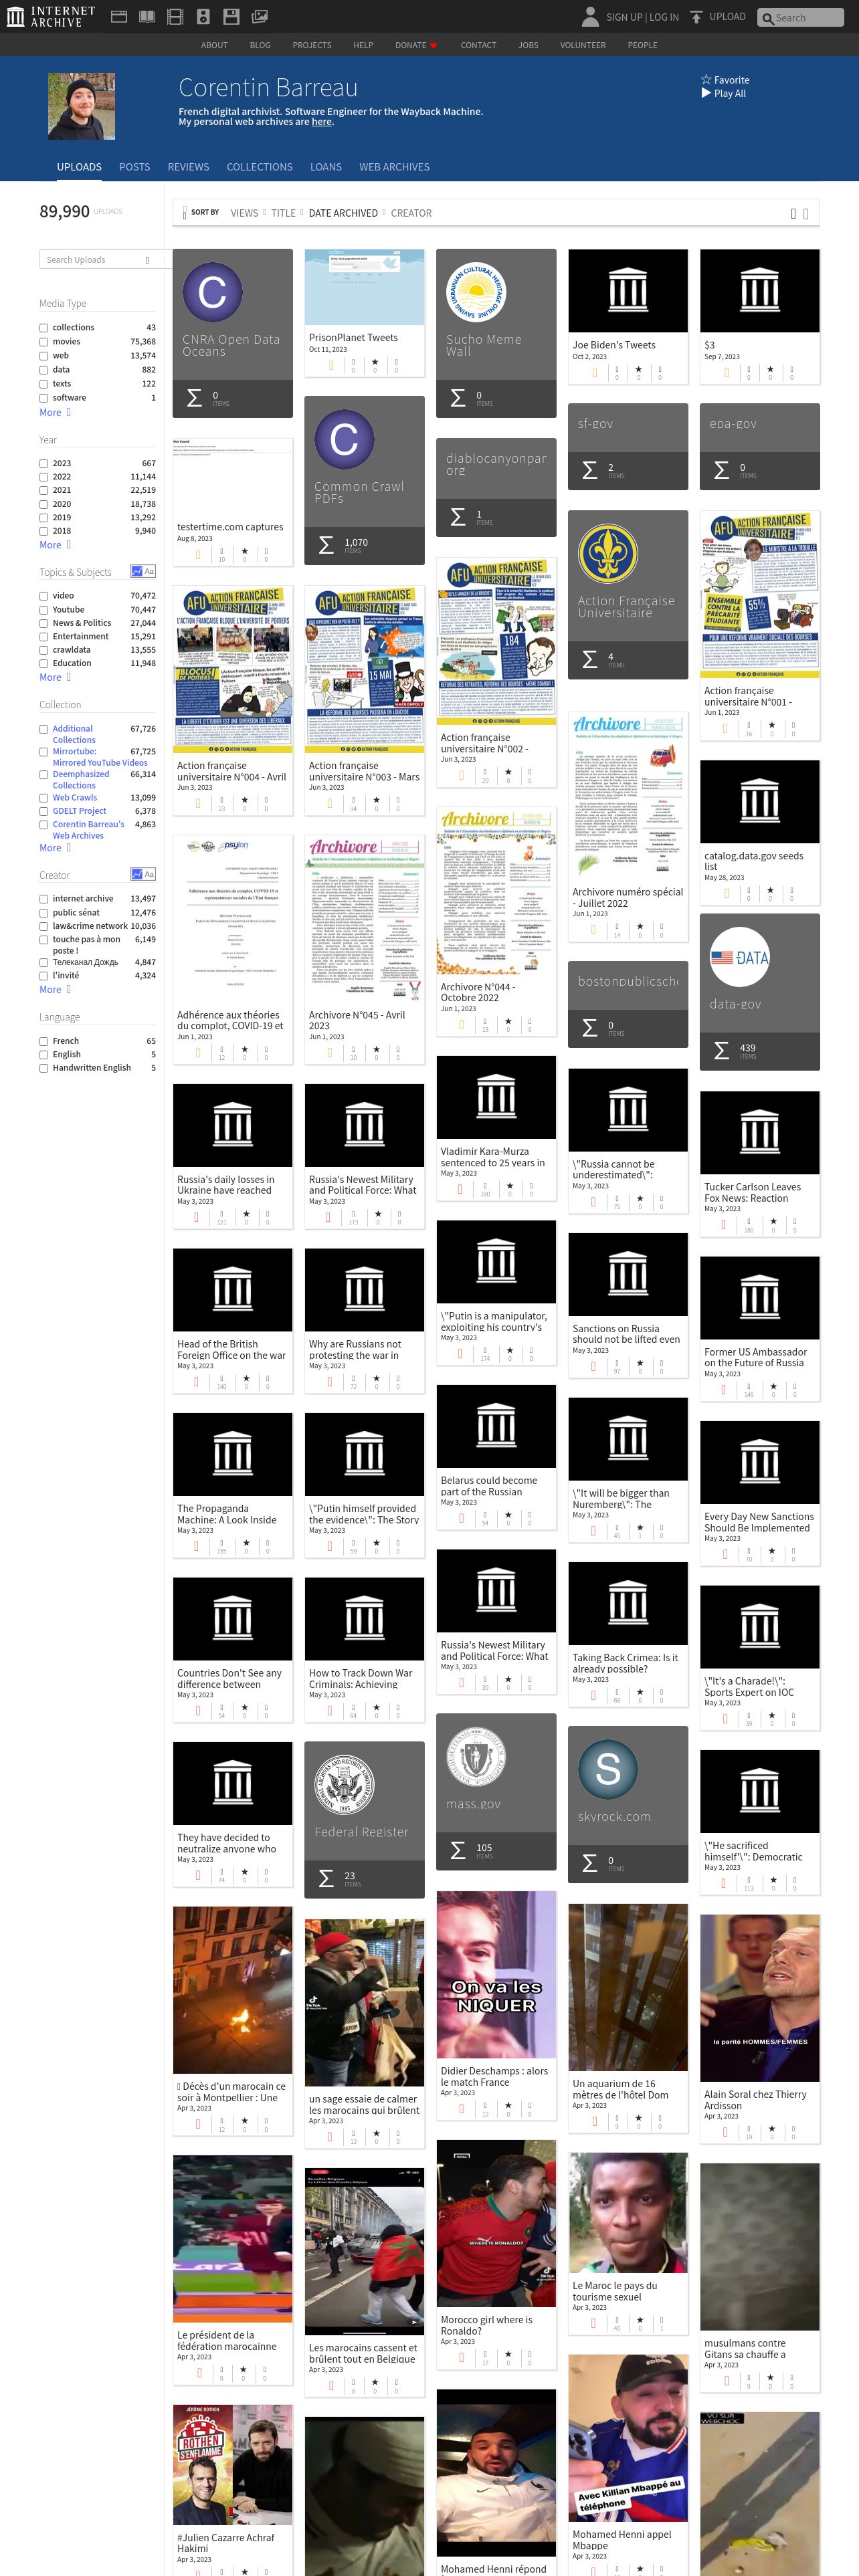Sort uploads by Creator
Screen dimensions: 859x2576
click(411, 213)
